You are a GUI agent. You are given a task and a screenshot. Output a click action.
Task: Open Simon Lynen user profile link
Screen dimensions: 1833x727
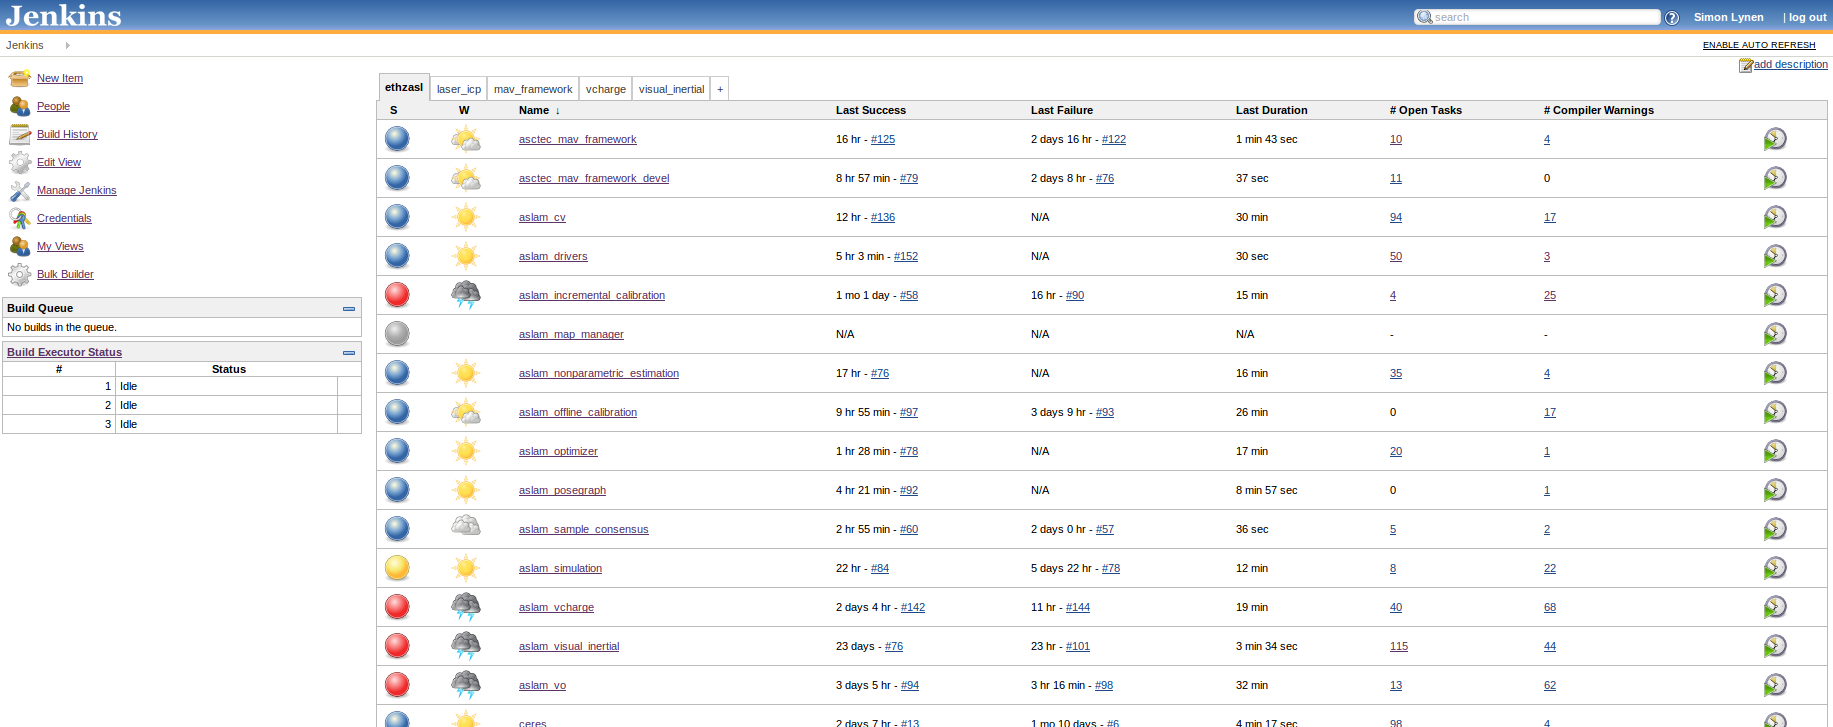pyautogui.click(x=1729, y=17)
